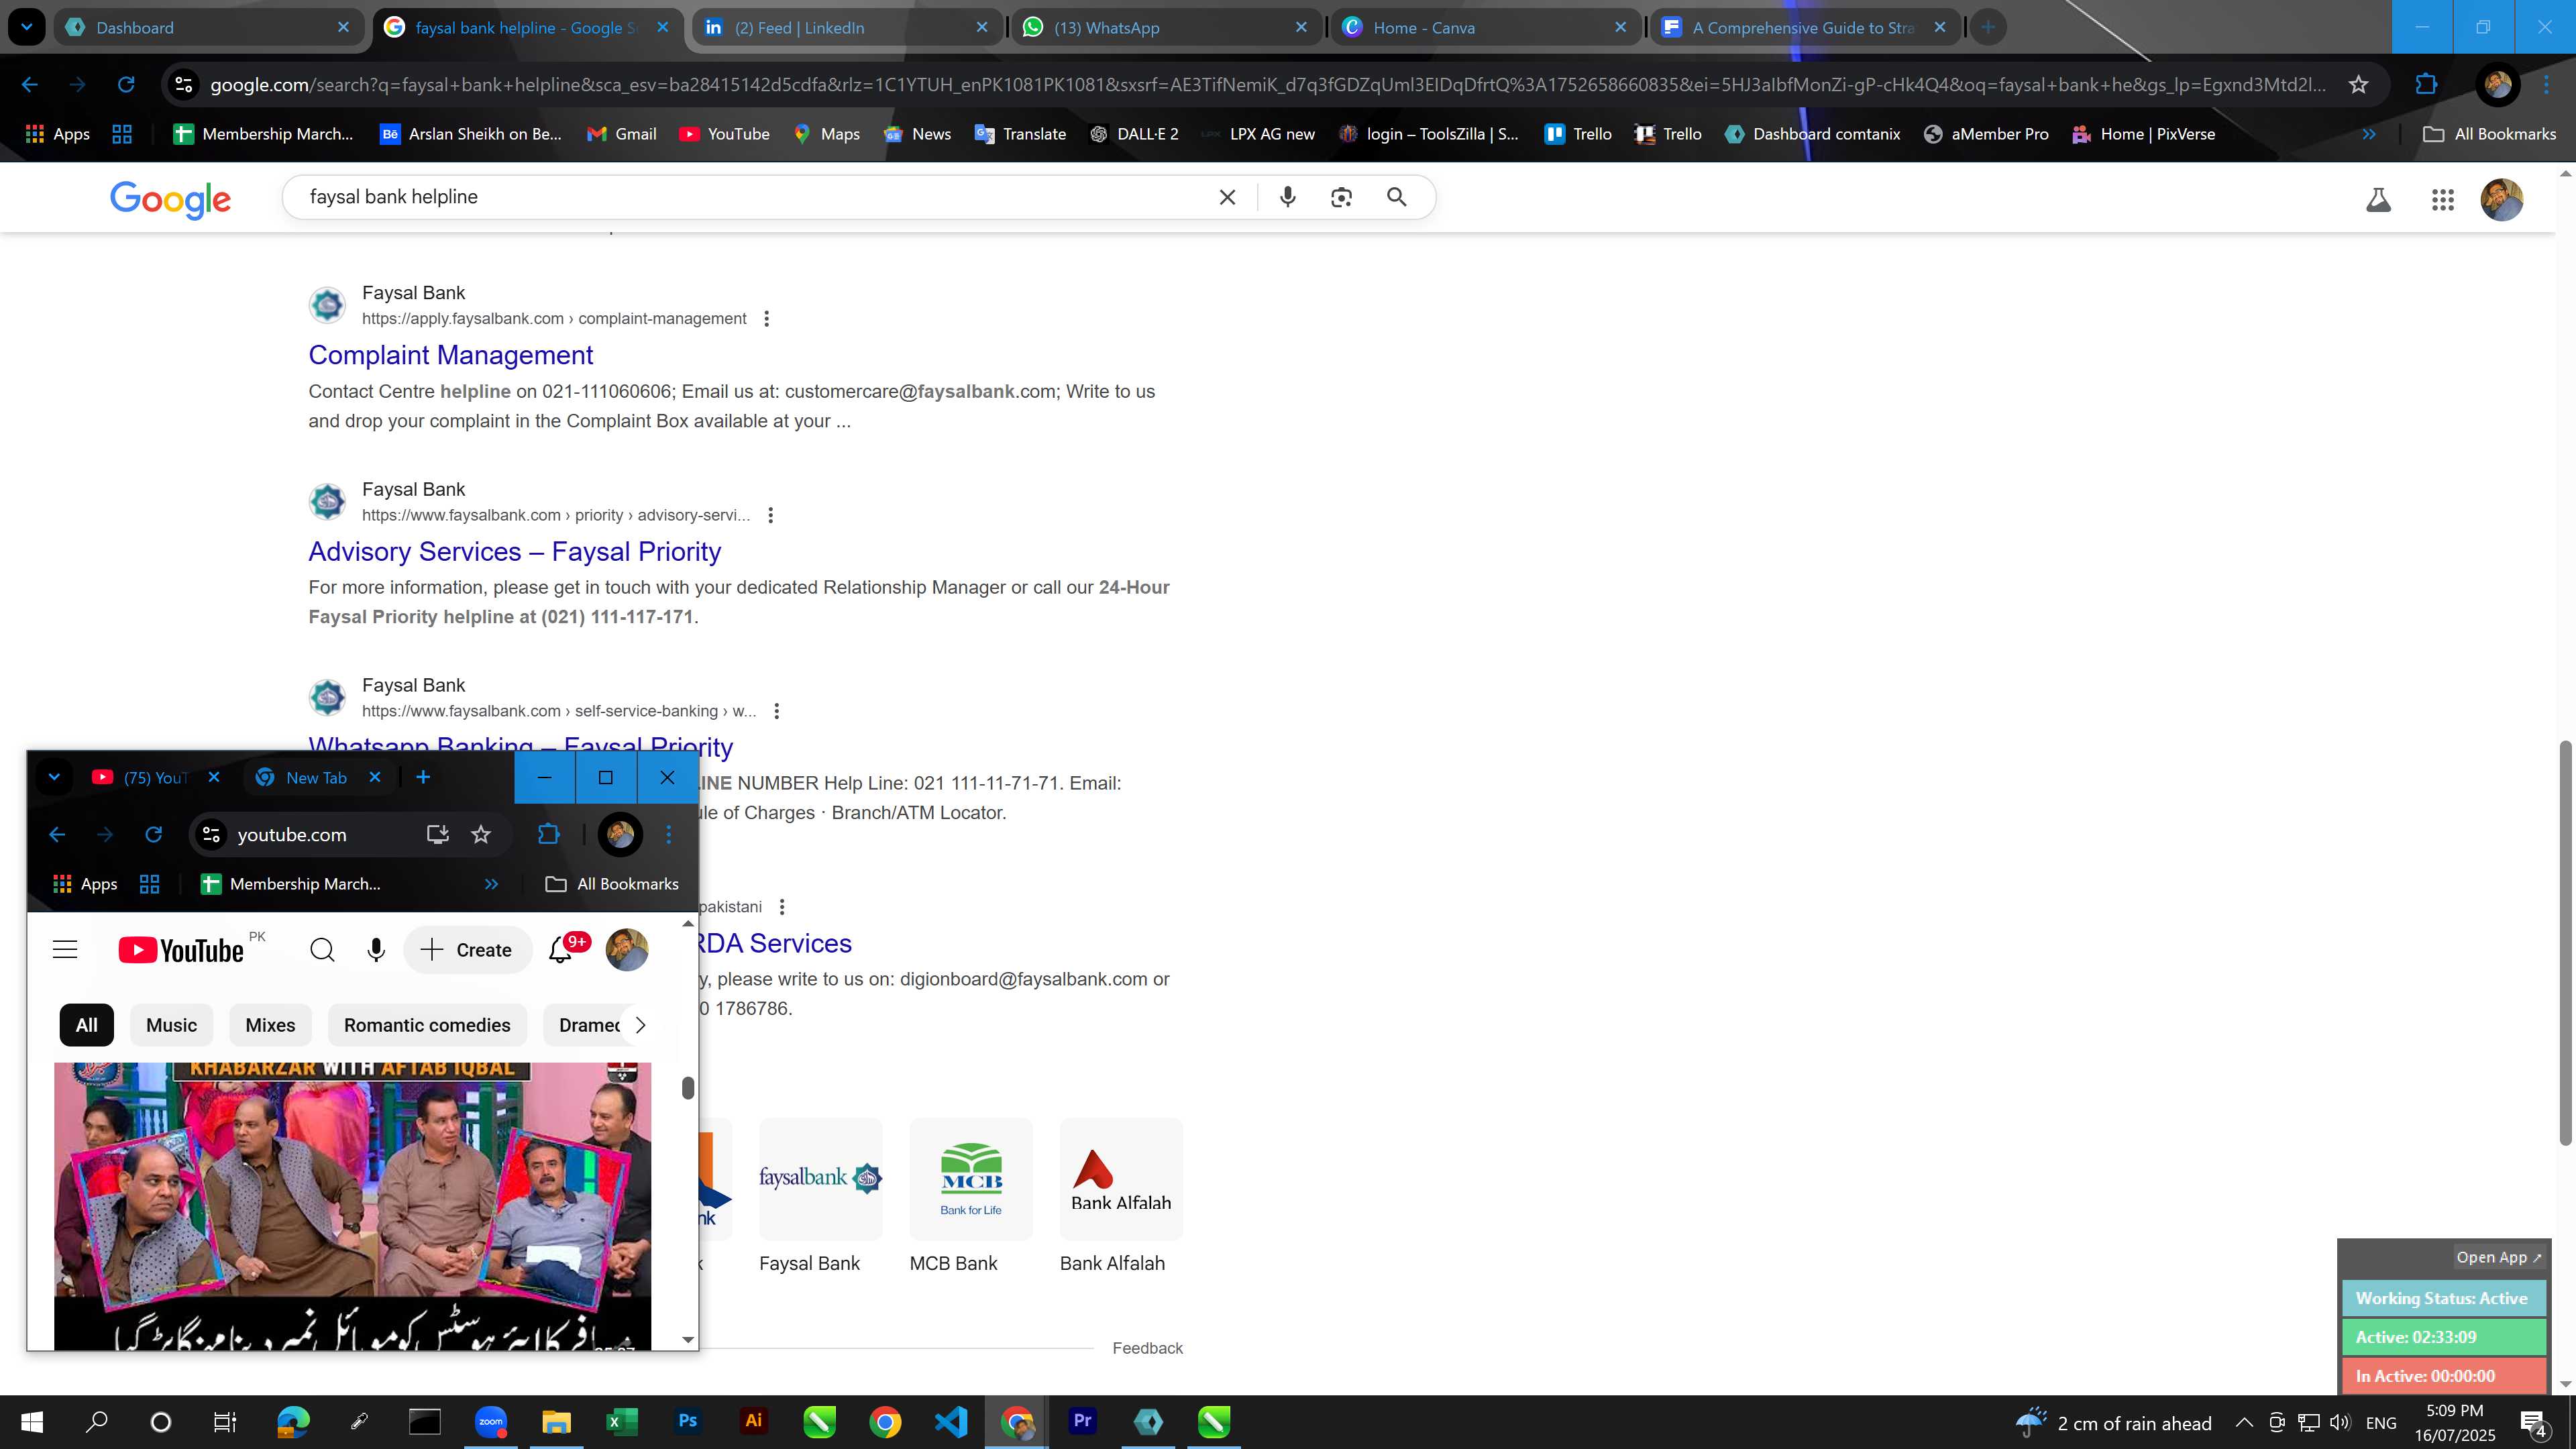Go back in the main Chrome window

coord(30,85)
